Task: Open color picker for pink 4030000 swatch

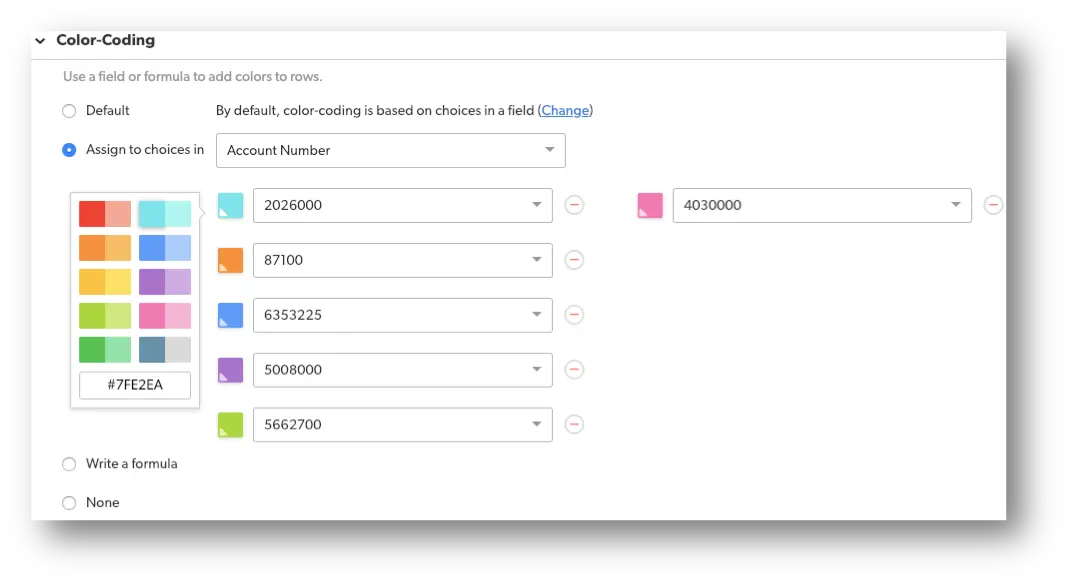Action: (x=650, y=205)
